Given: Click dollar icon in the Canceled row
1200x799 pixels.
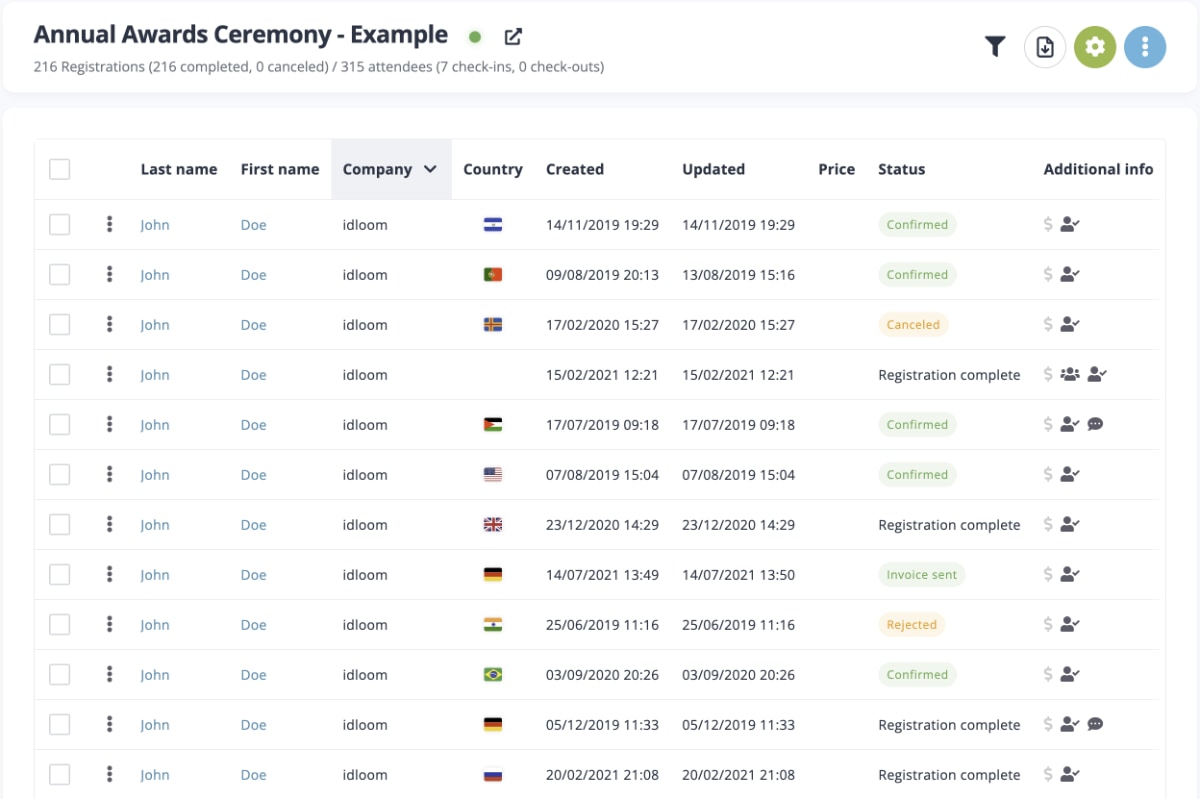Looking at the screenshot, I should point(1048,325).
